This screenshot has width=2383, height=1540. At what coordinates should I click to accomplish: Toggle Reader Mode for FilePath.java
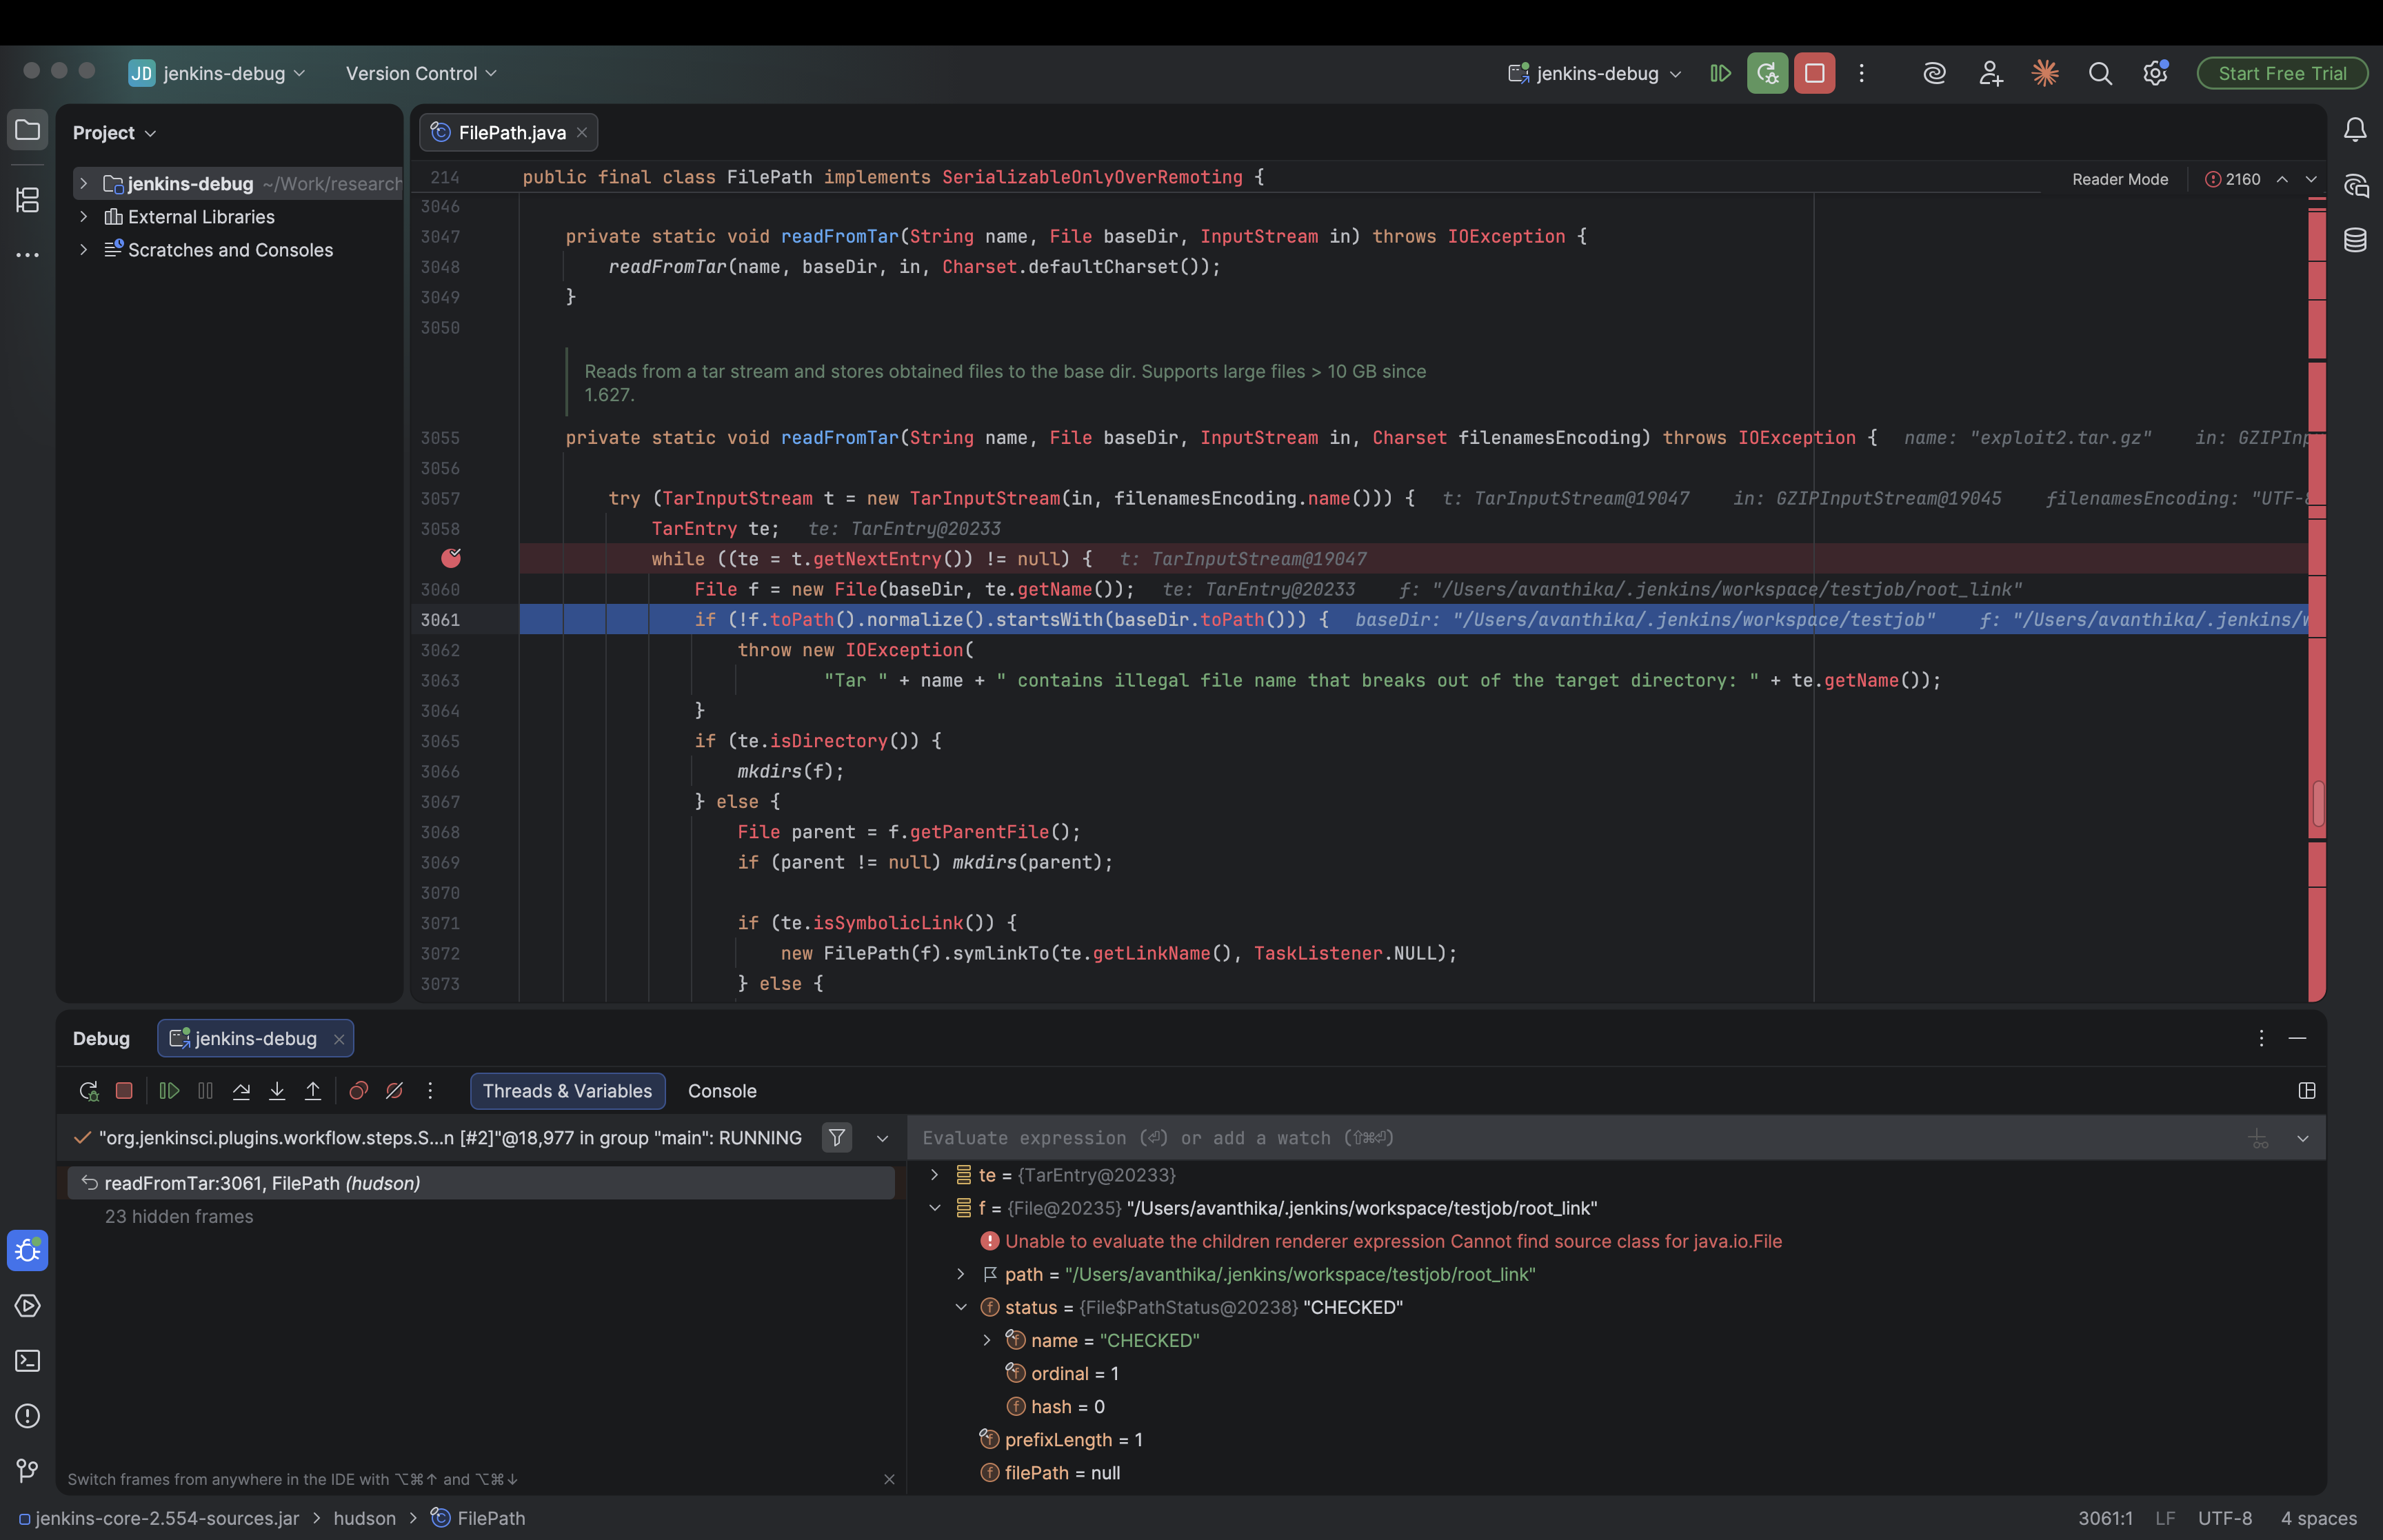(2119, 179)
